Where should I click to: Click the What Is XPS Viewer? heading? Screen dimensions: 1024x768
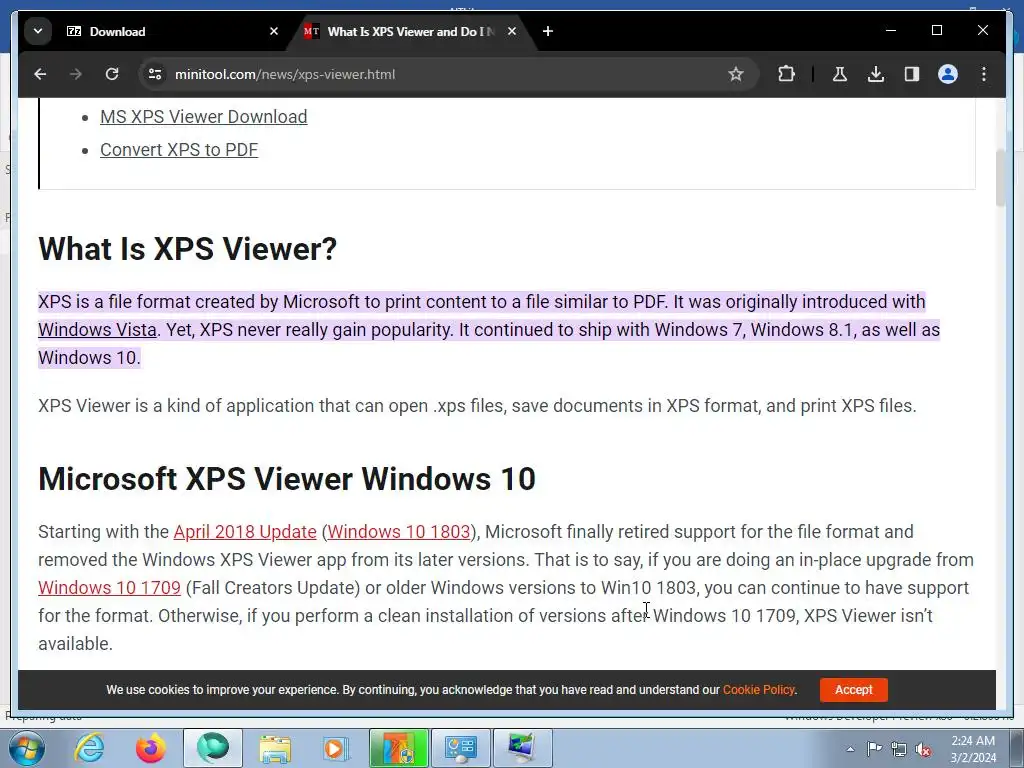point(187,249)
